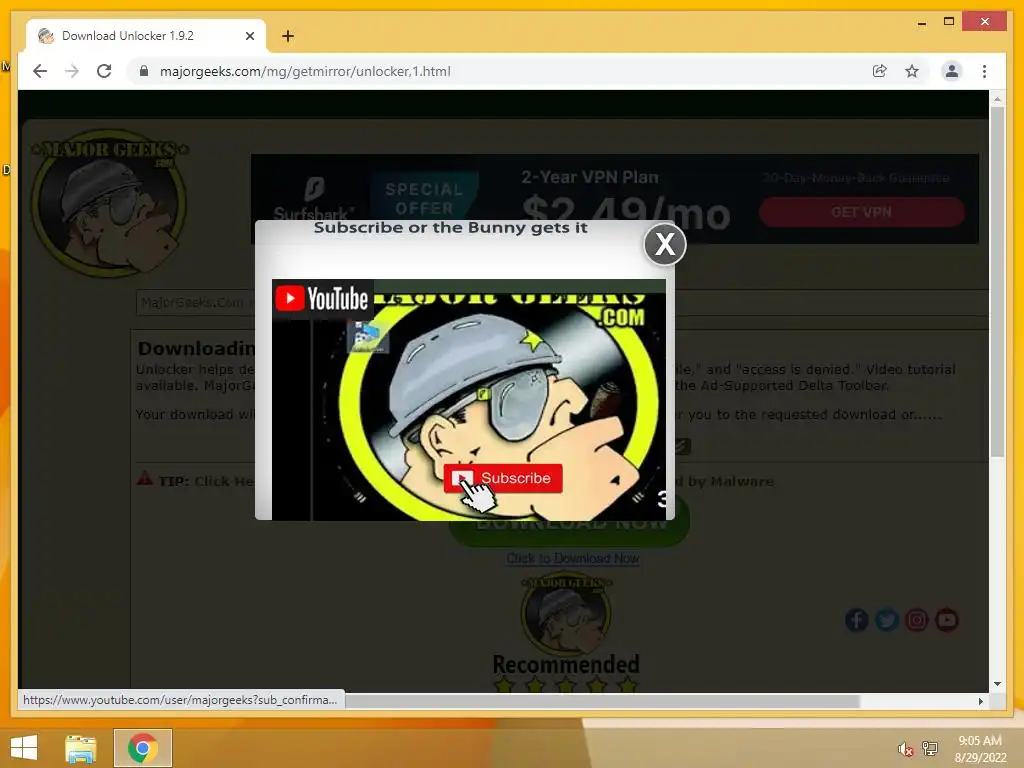Click the TIP warning triangle icon
This screenshot has width=1024, height=768.
pos(144,479)
